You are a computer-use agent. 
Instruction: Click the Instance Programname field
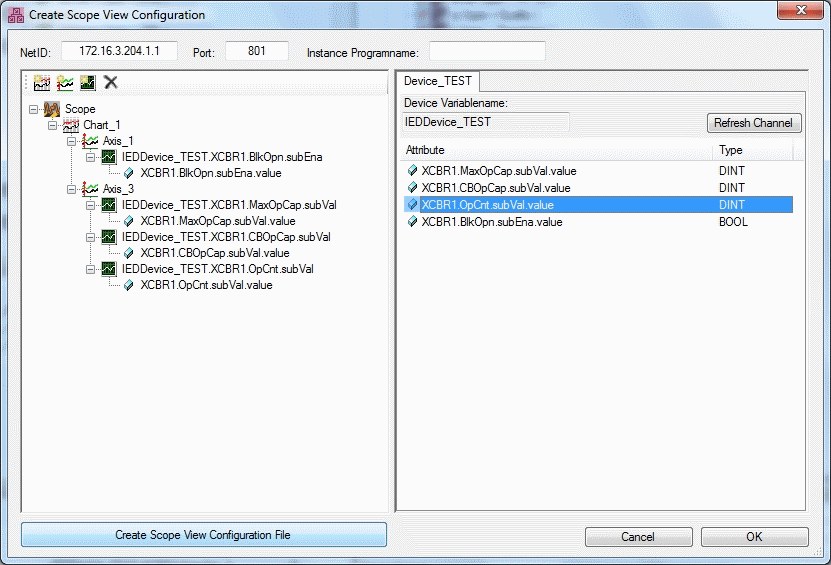pyautogui.click(x=487, y=51)
